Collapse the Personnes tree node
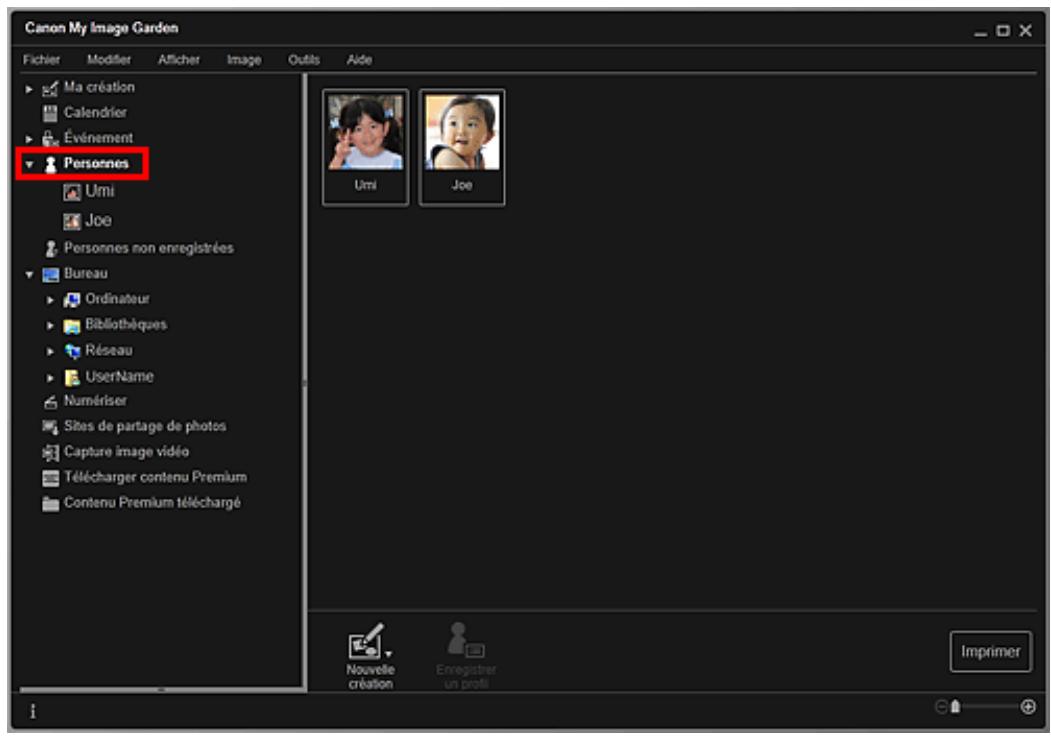The width and height of the screenshot is (1051, 737). pos(30,163)
